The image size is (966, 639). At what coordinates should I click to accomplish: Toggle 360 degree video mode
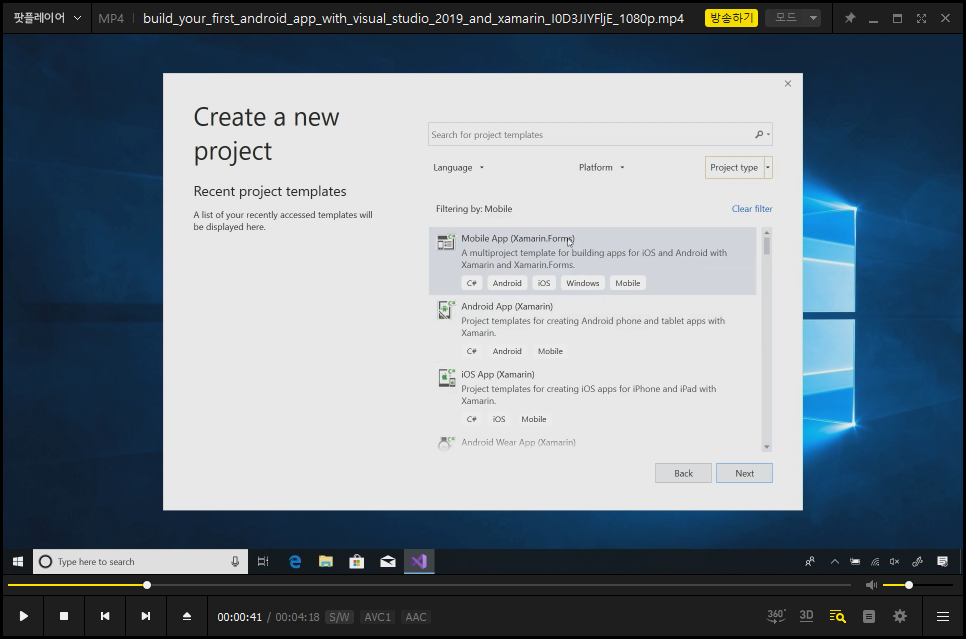(776, 616)
